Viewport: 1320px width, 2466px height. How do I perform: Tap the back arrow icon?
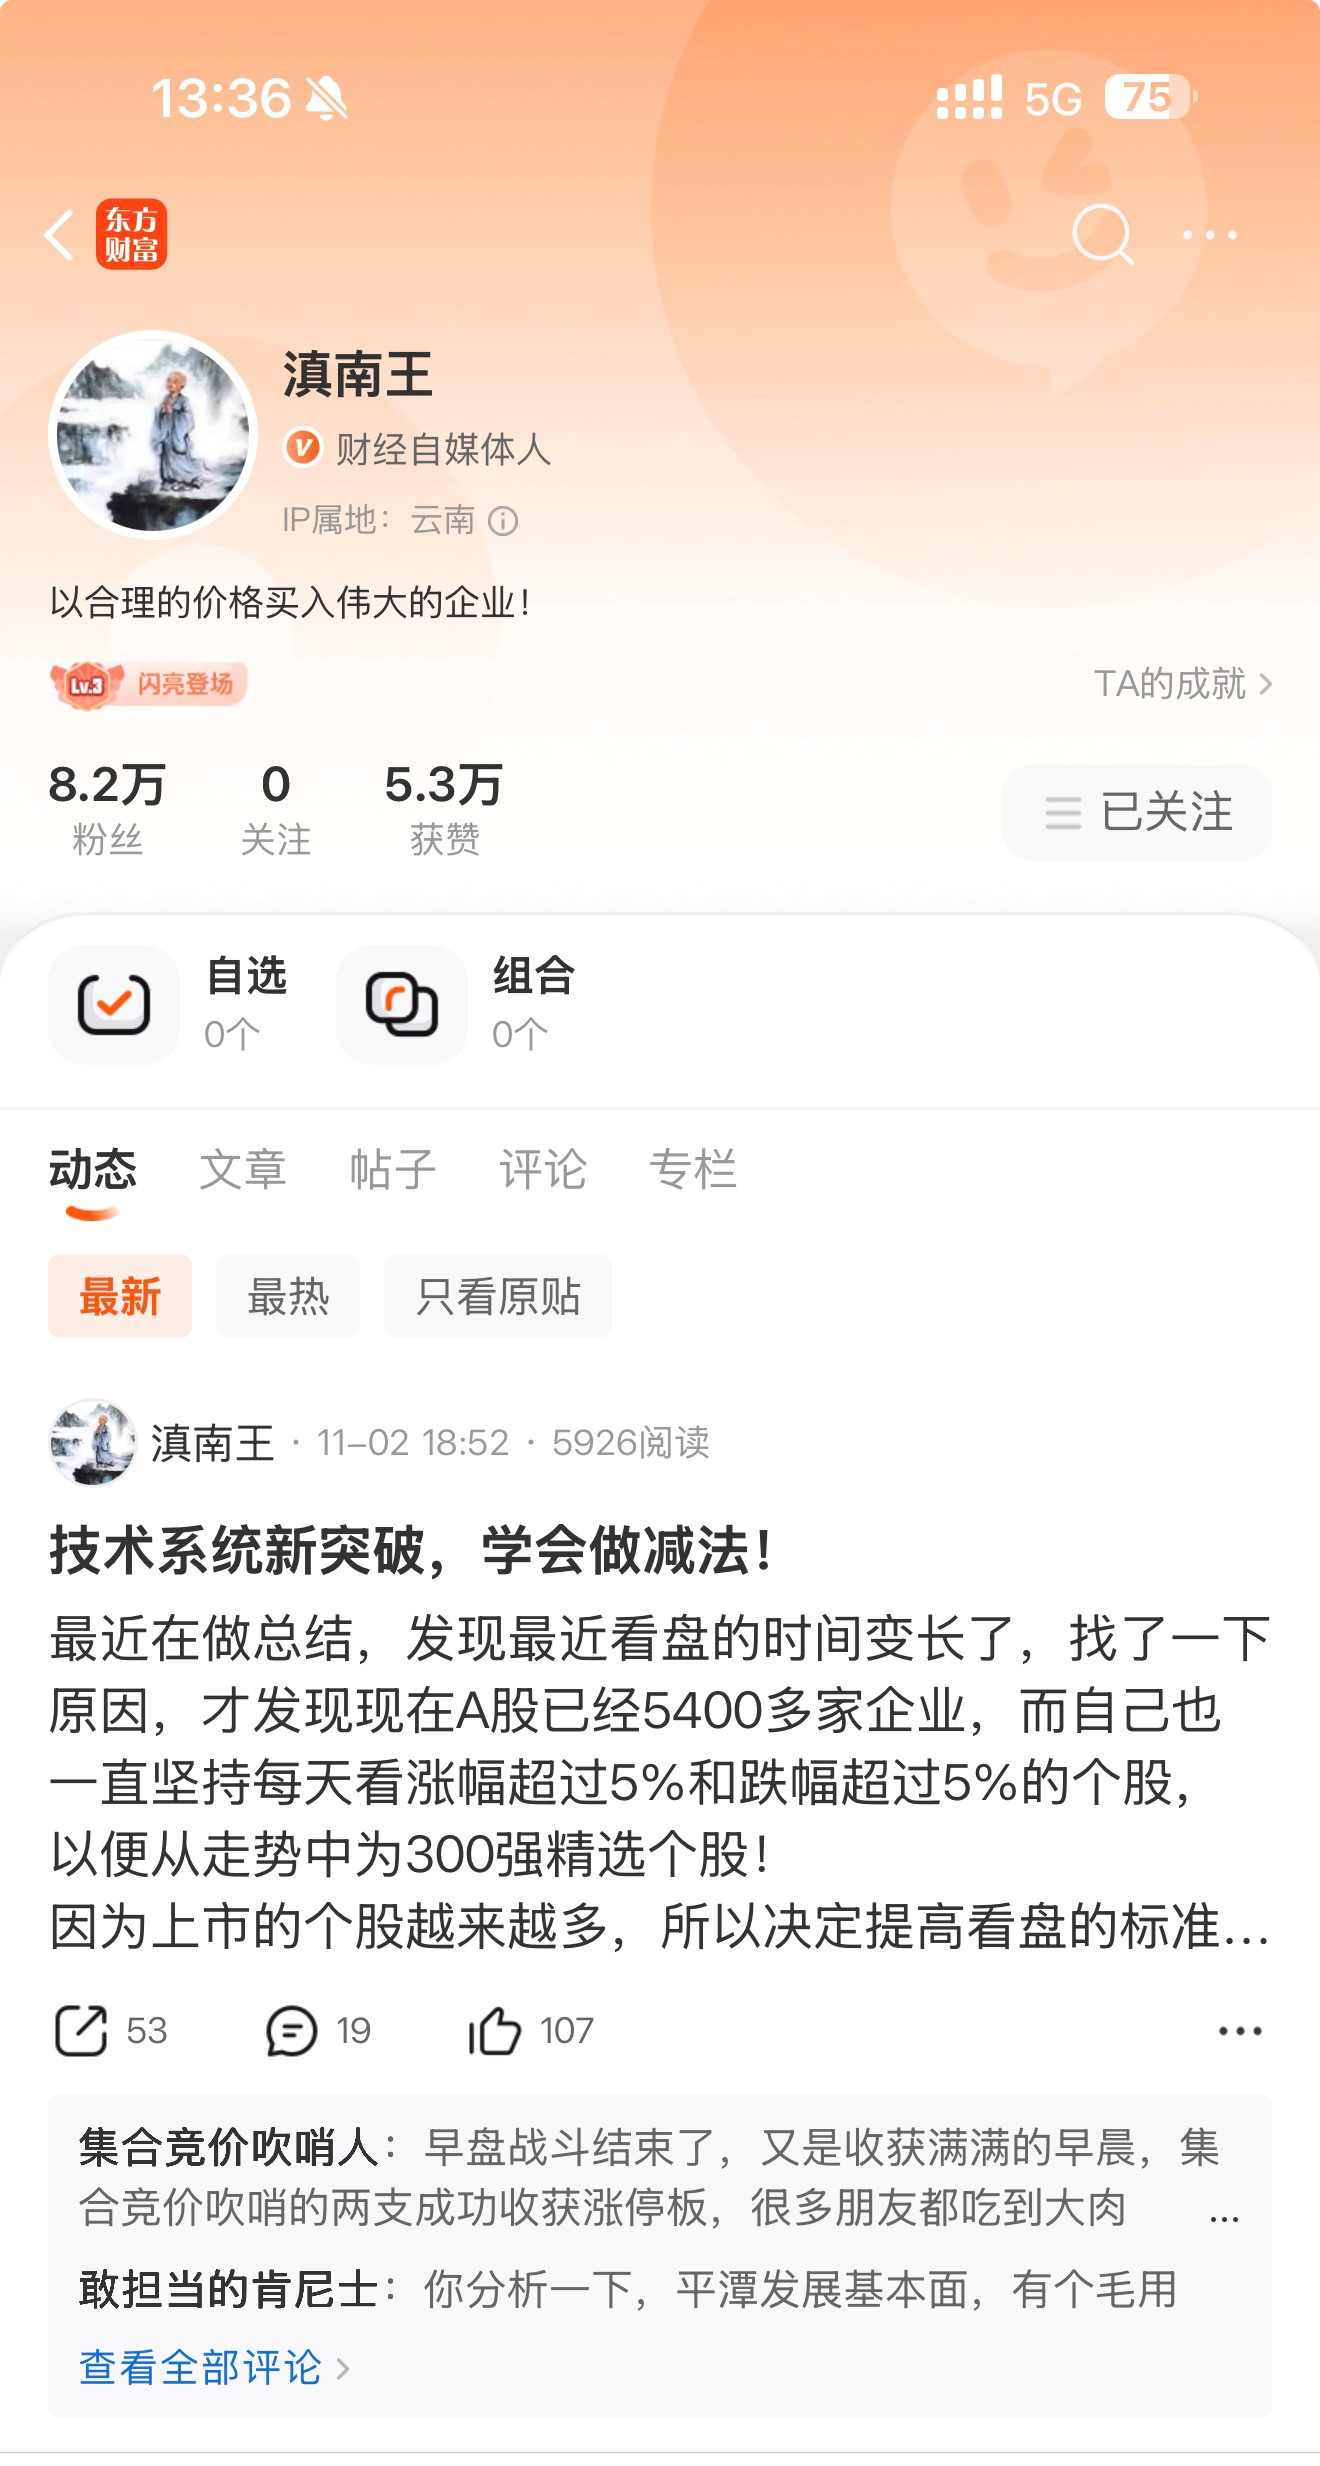(x=60, y=235)
